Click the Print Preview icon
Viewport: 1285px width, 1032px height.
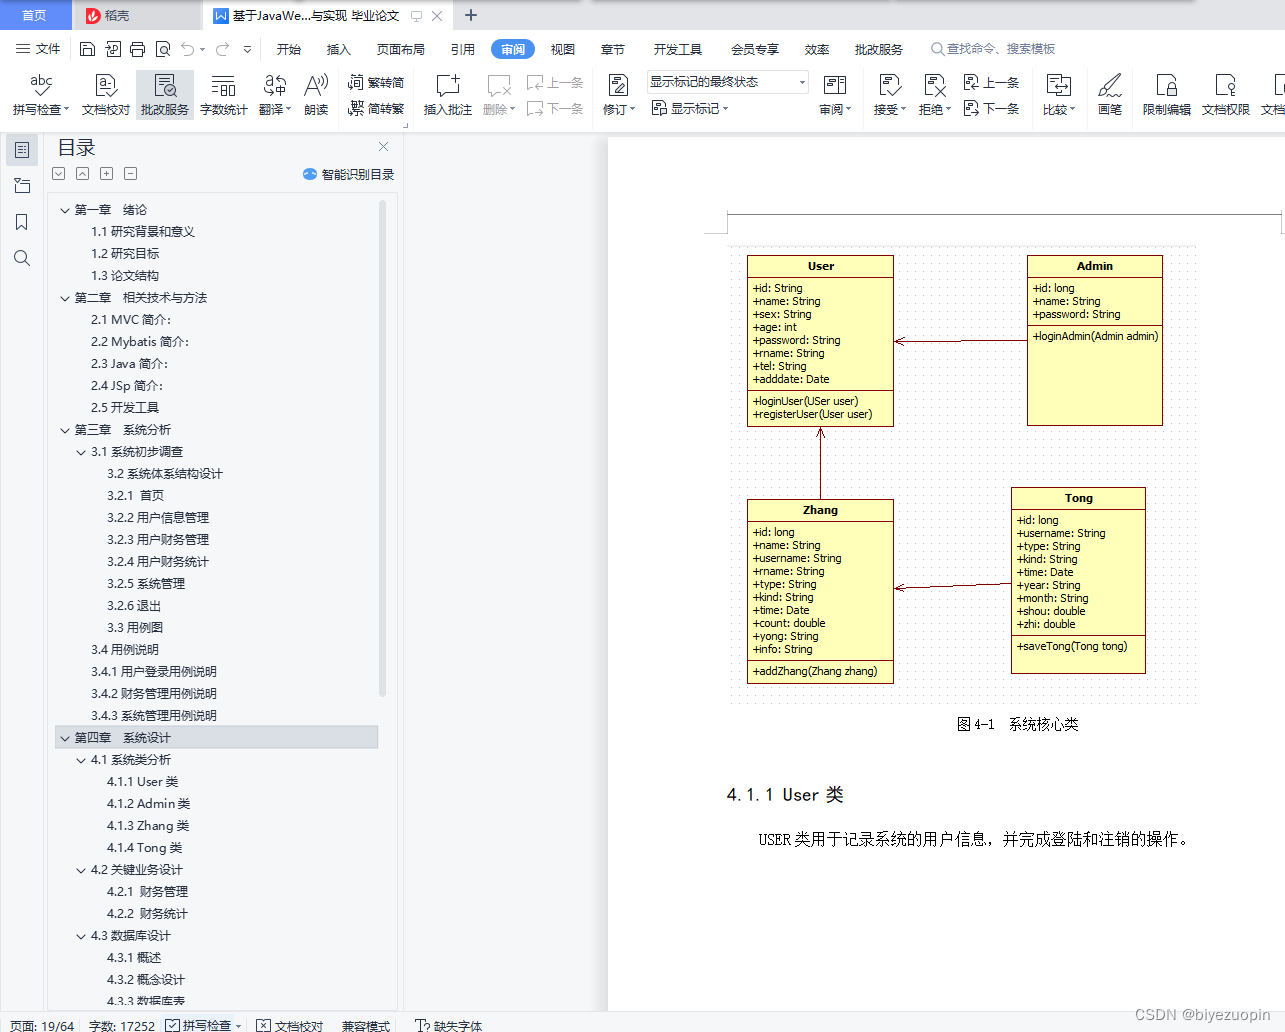point(162,49)
